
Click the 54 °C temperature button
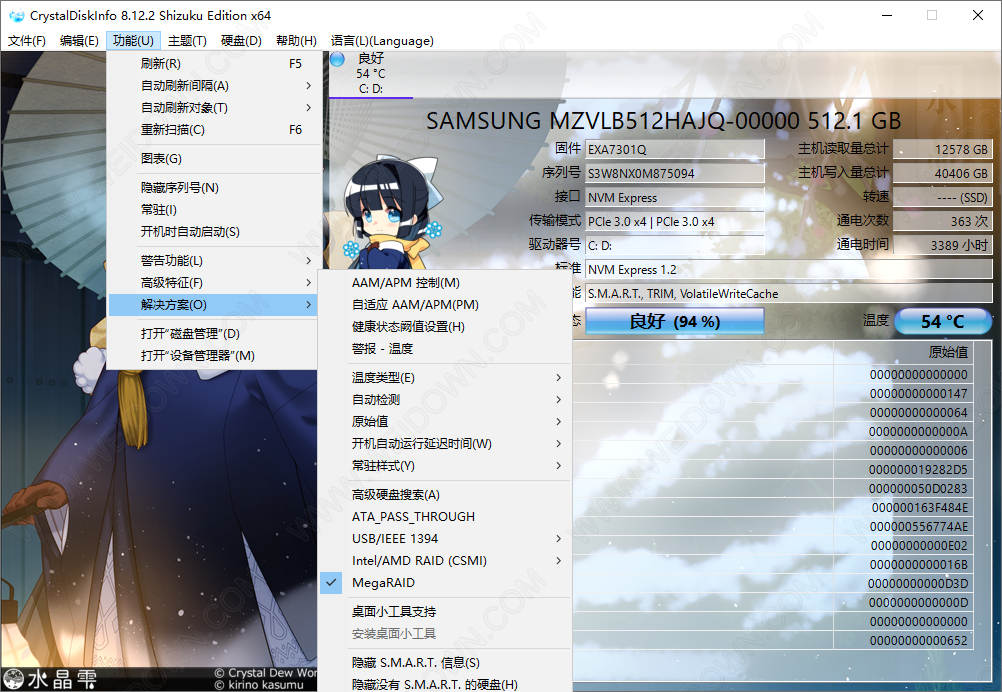tap(943, 321)
